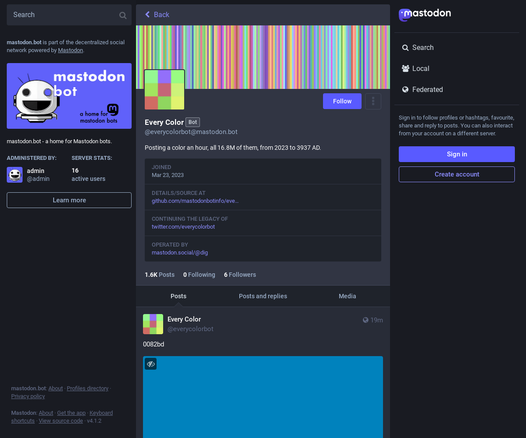Image resolution: width=526 pixels, height=438 pixels.
Task: Open the twitter.com/everycolorbot link
Action: tap(183, 227)
